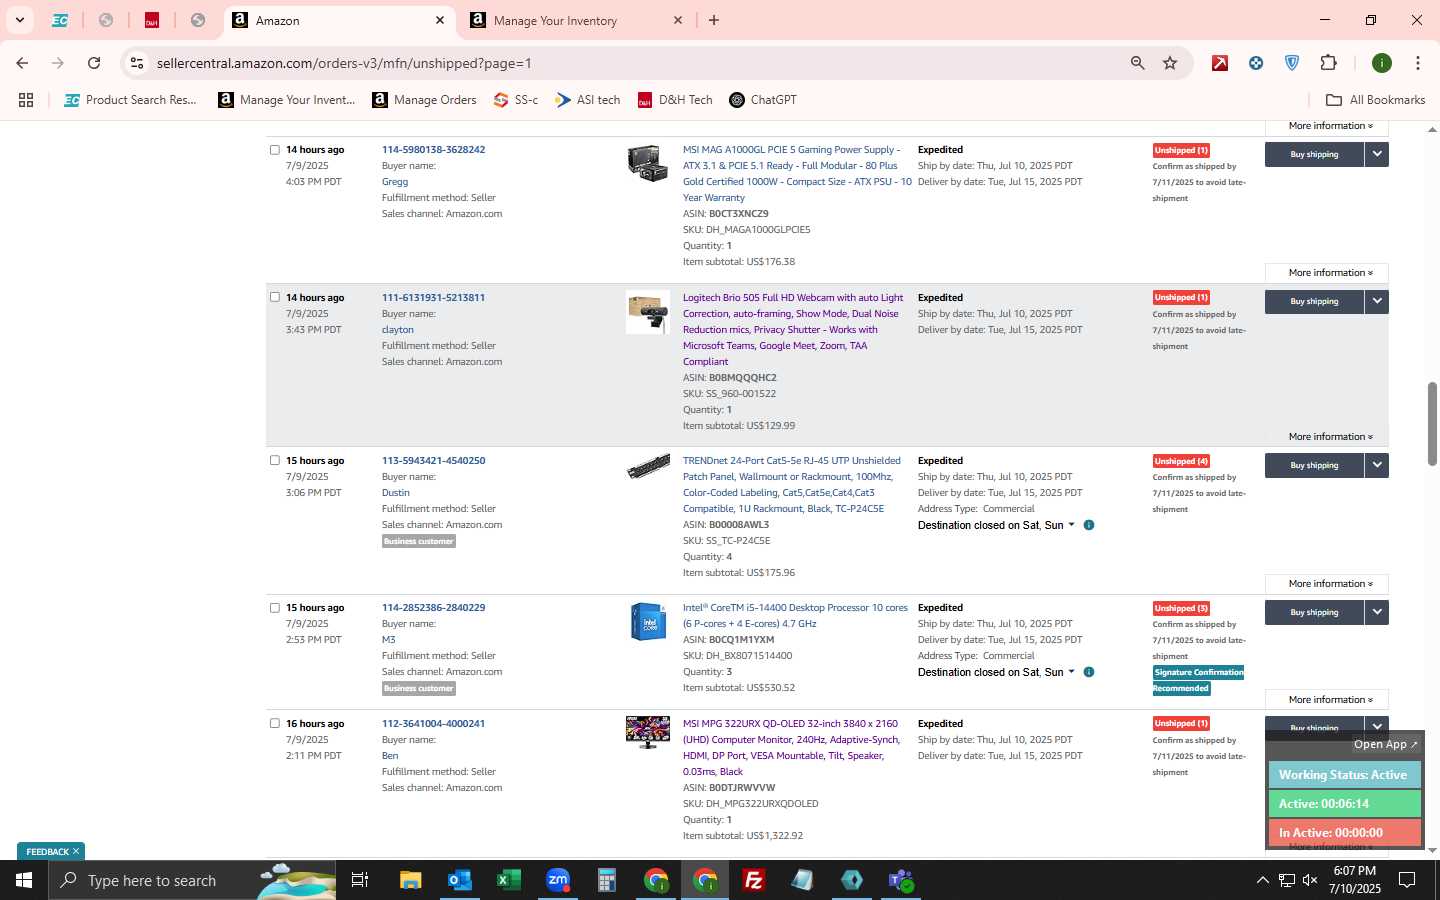Expand More information under MSI power supply order
Viewport: 1440px width, 900px height.
[x=1327, y=273]
